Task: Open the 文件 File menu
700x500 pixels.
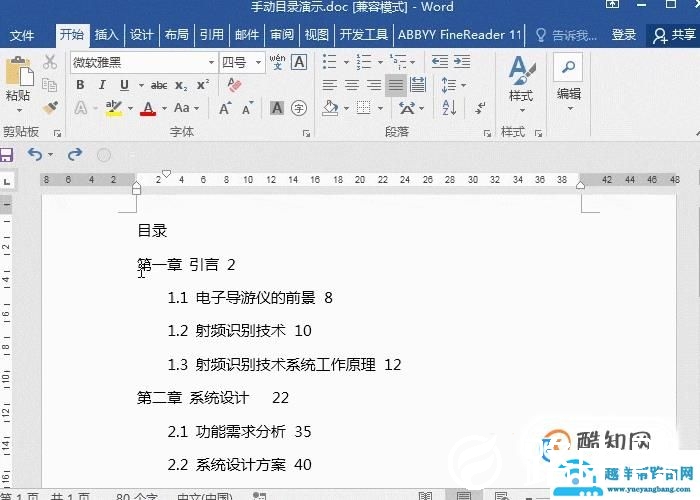Action: (x=22, y=35)
